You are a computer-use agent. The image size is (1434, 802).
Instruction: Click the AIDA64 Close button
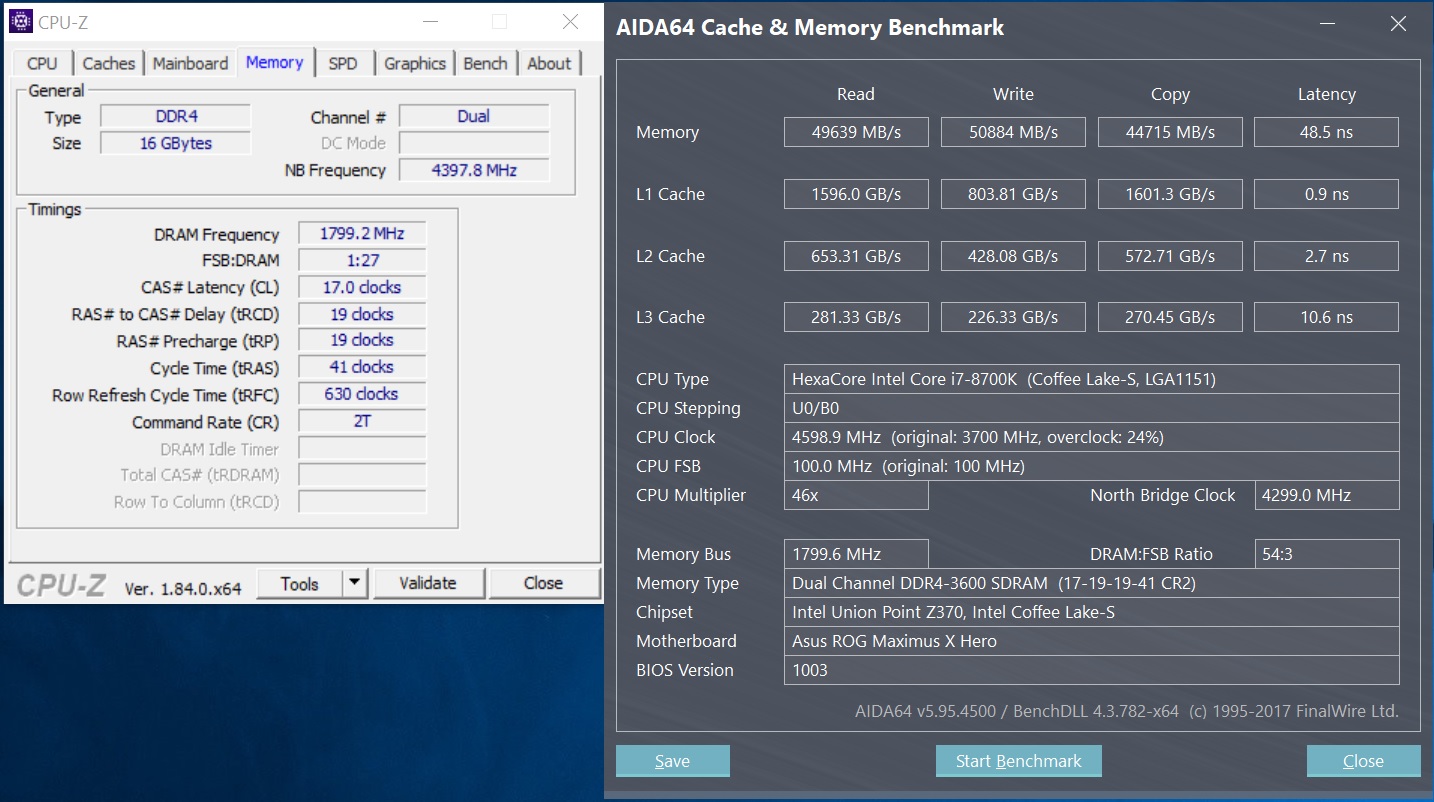[x=1363, y=761]
